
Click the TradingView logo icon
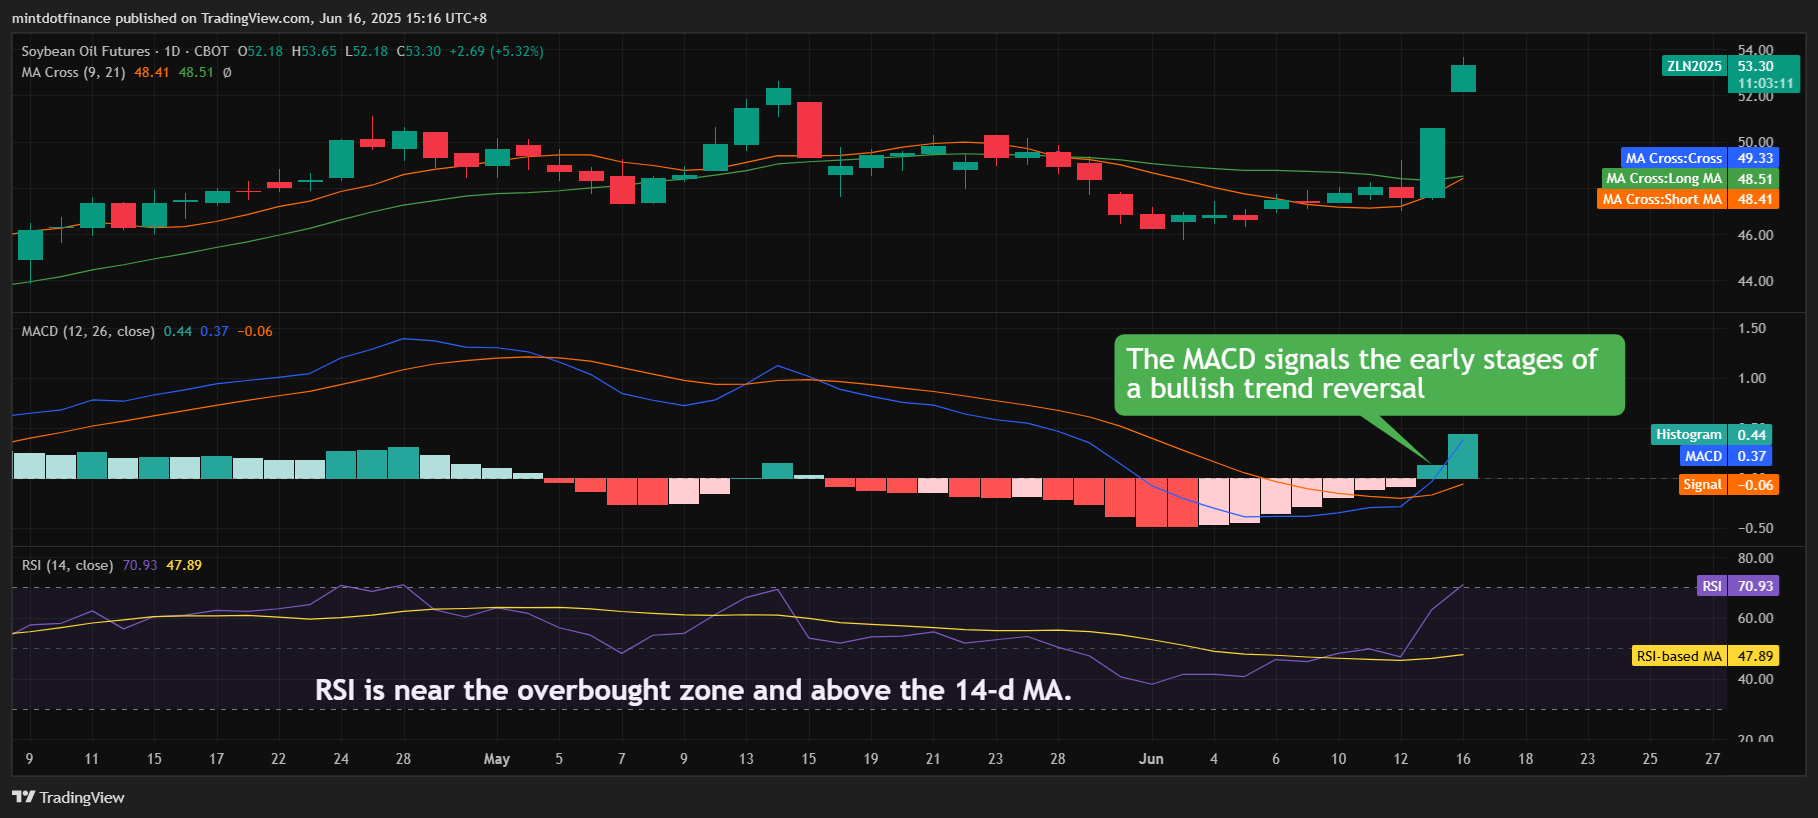coord(23,797)
